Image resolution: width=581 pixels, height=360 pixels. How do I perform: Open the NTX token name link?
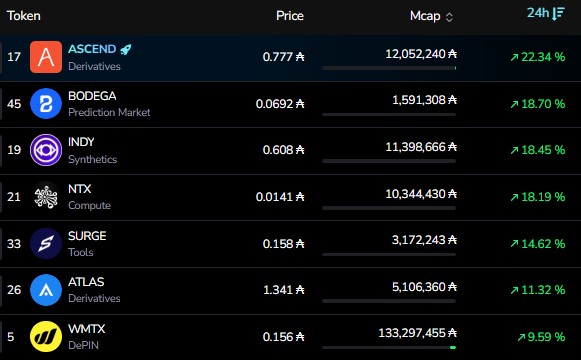pyautogui.click(x=79, y=189)
